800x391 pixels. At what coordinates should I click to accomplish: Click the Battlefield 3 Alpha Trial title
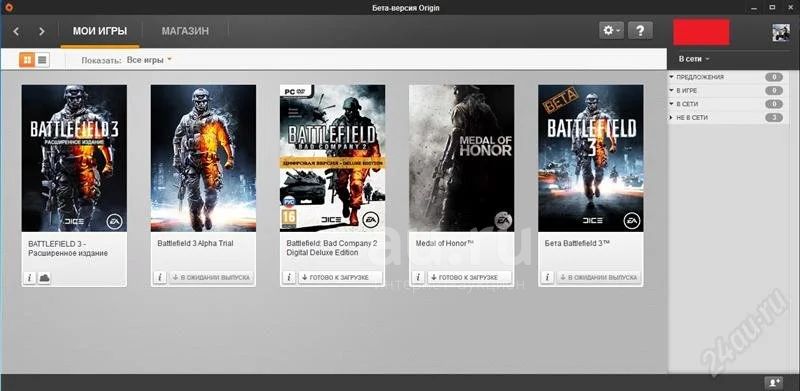tap(195, 243)
